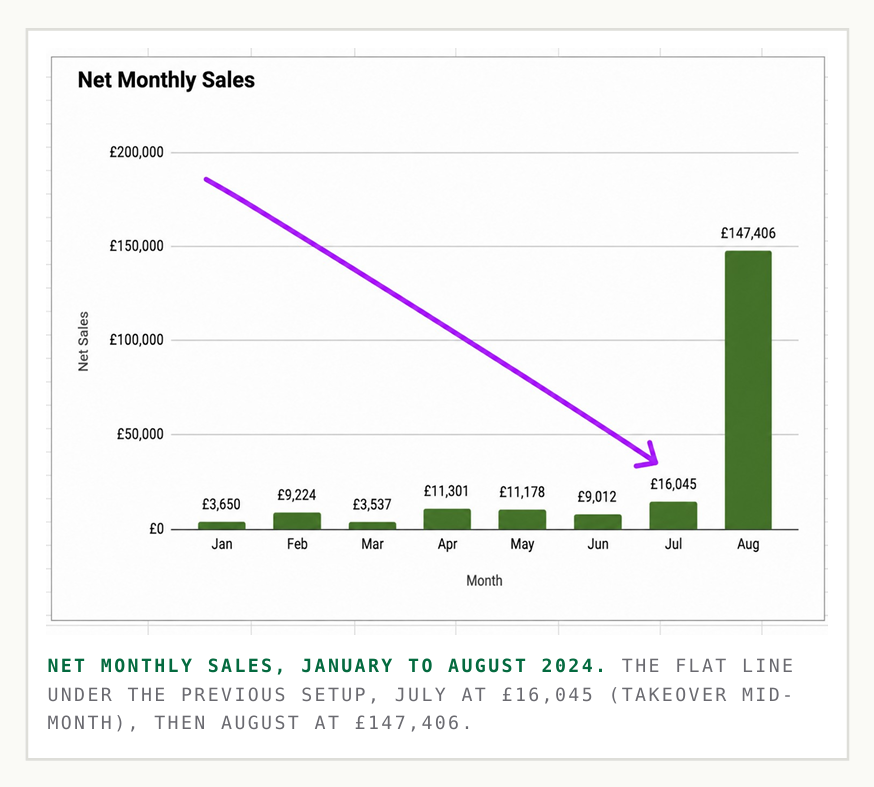Select the March sales bar
The width and height of the screenshot is (874, 787).
coord(372,526)
